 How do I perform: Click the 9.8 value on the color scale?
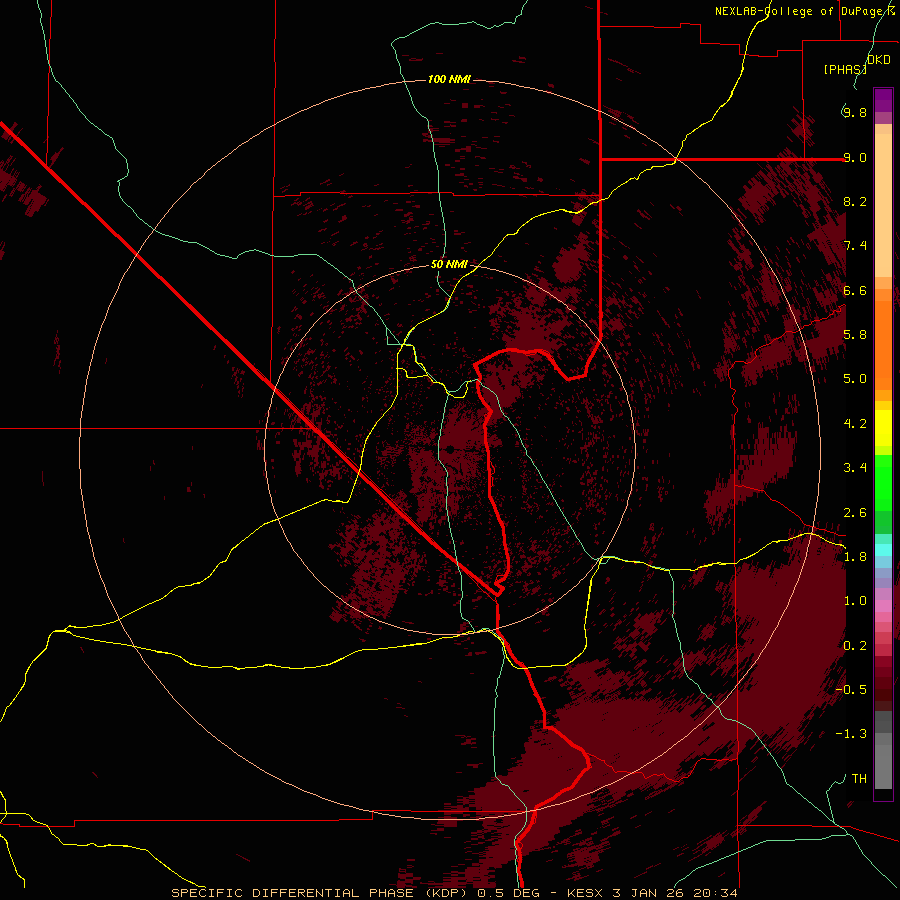[854, 112]
